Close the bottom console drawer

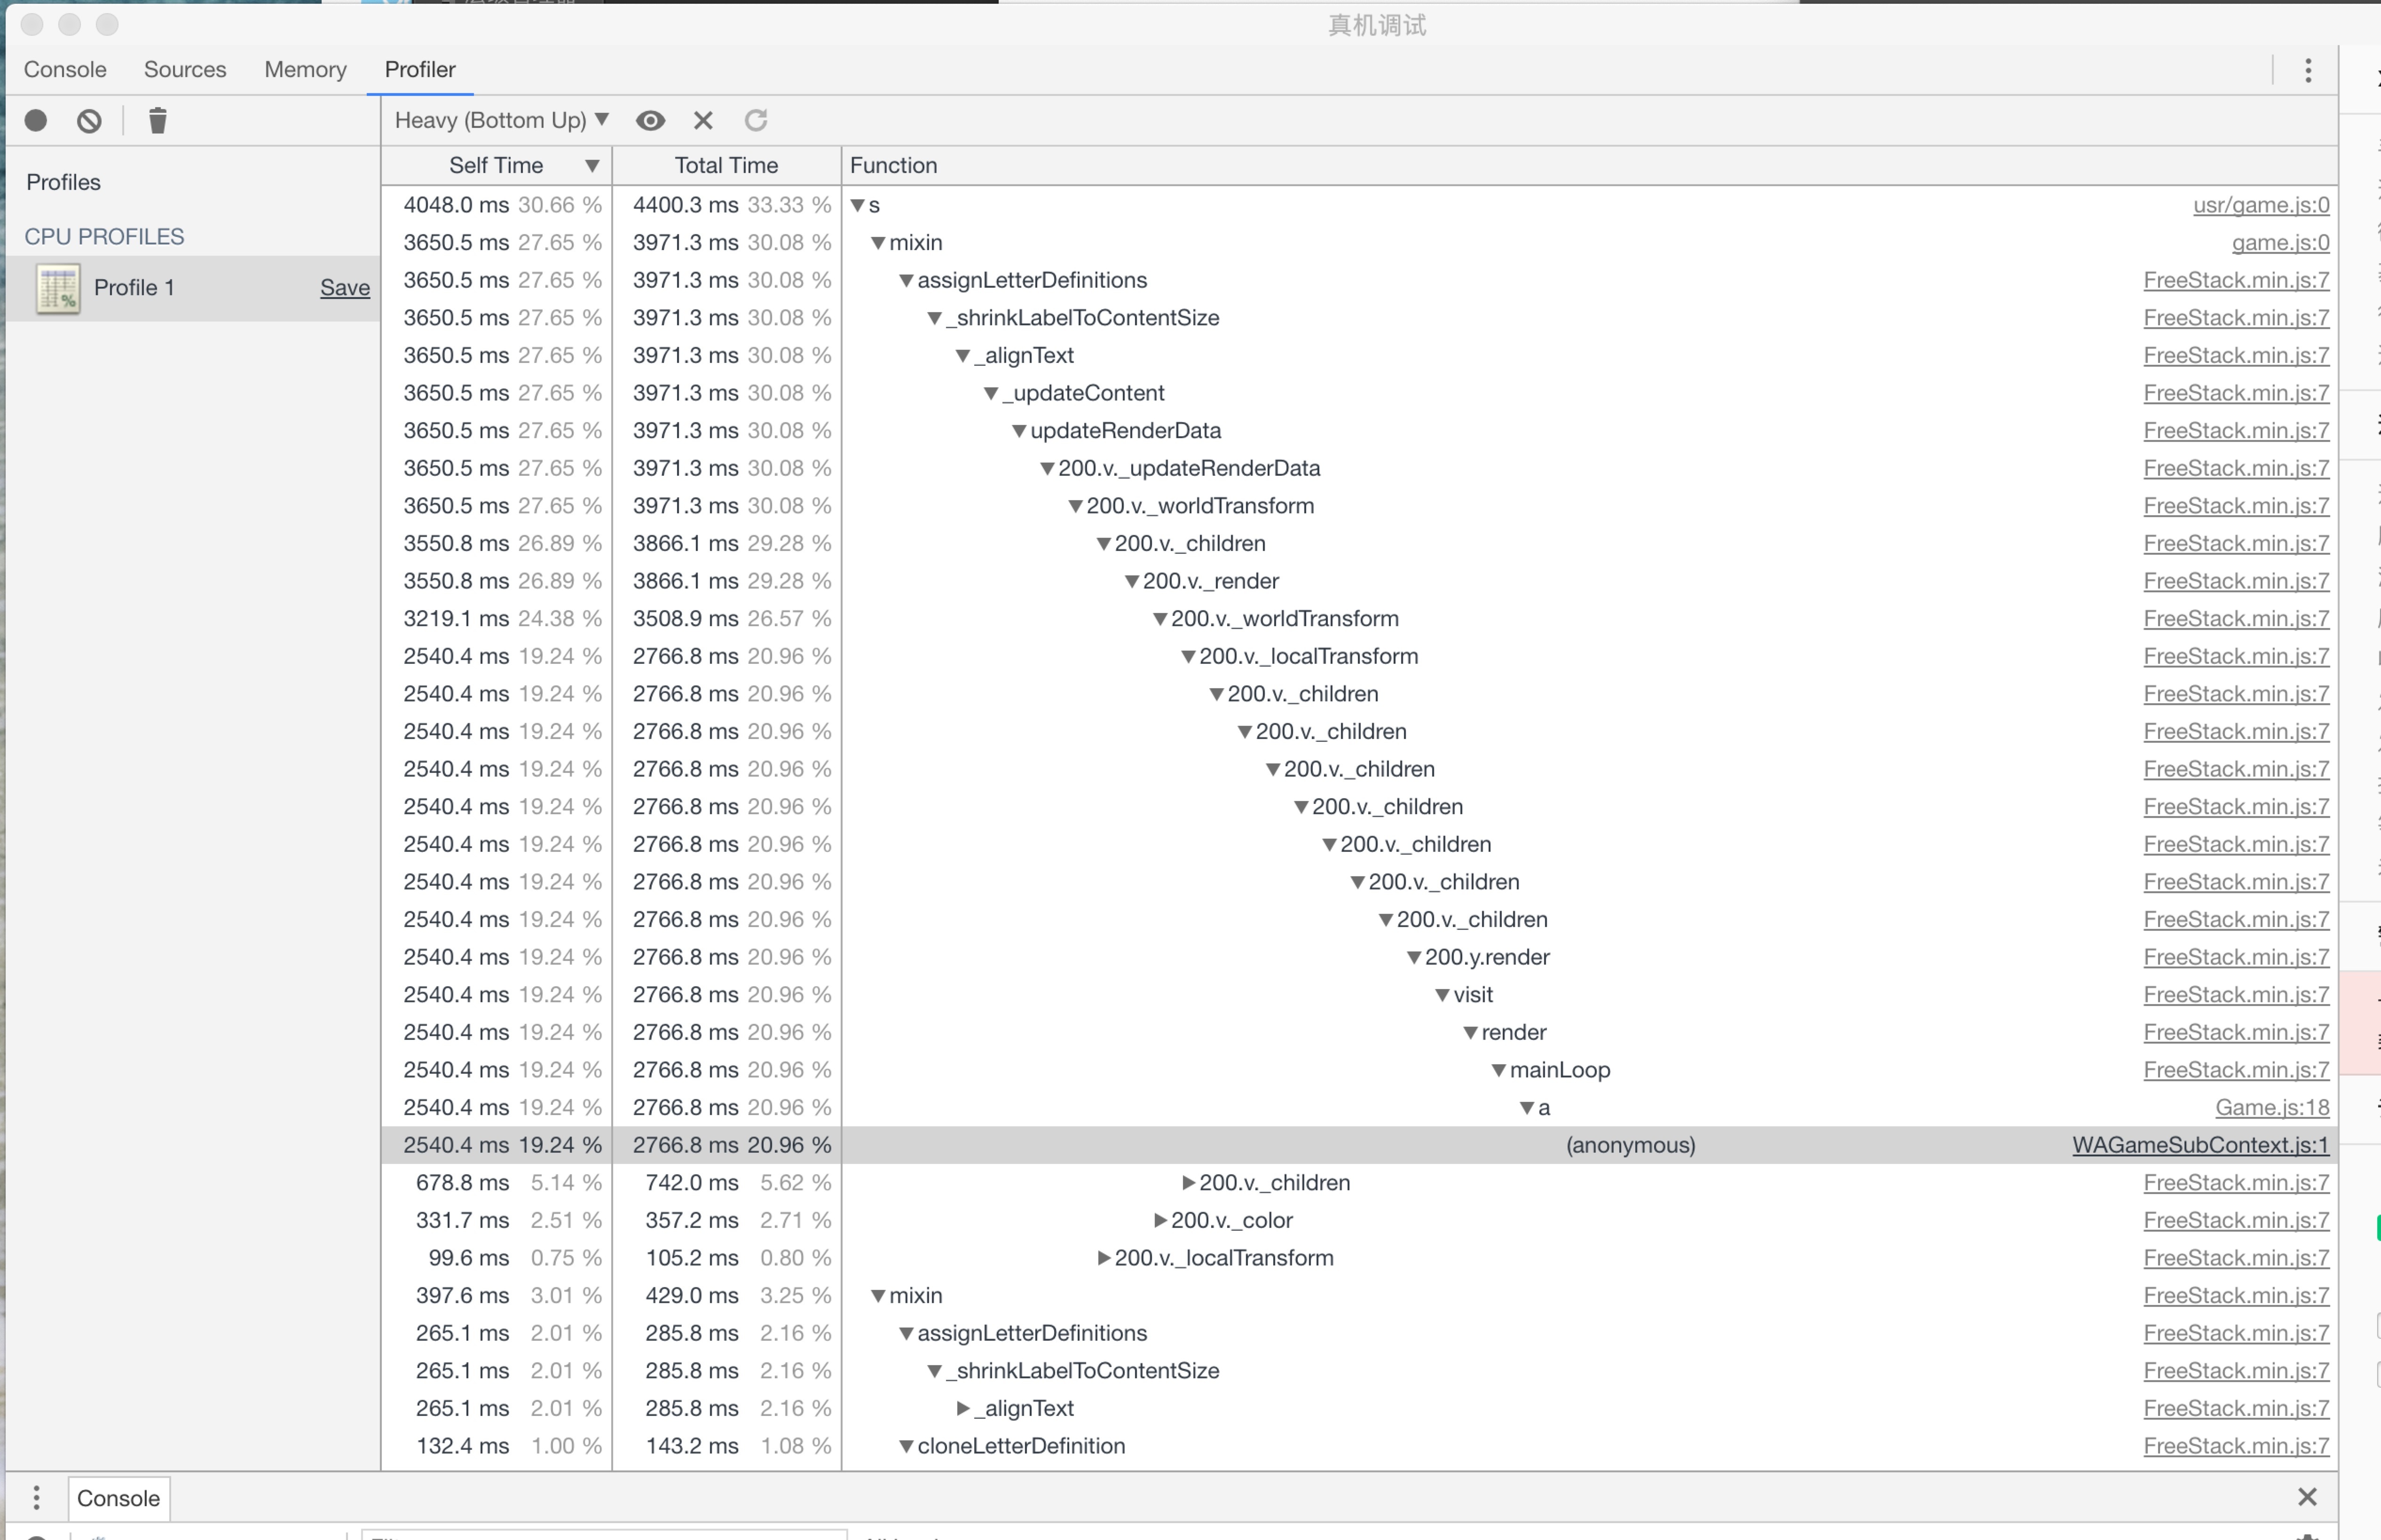pyautogui.click(x=2307, y=1497)
